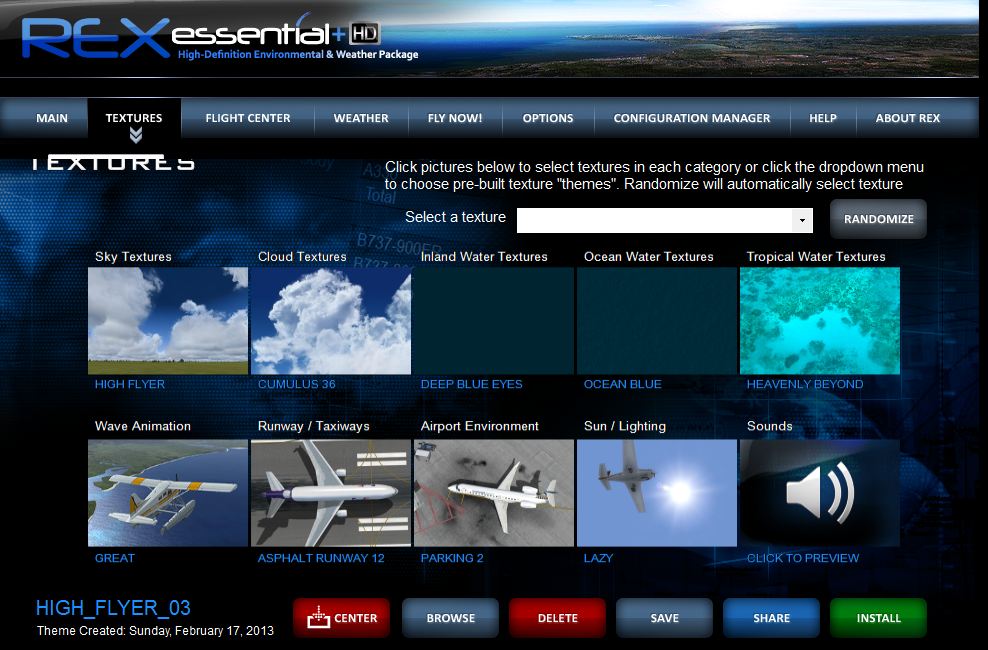Click the Theme Created date text

155,630
